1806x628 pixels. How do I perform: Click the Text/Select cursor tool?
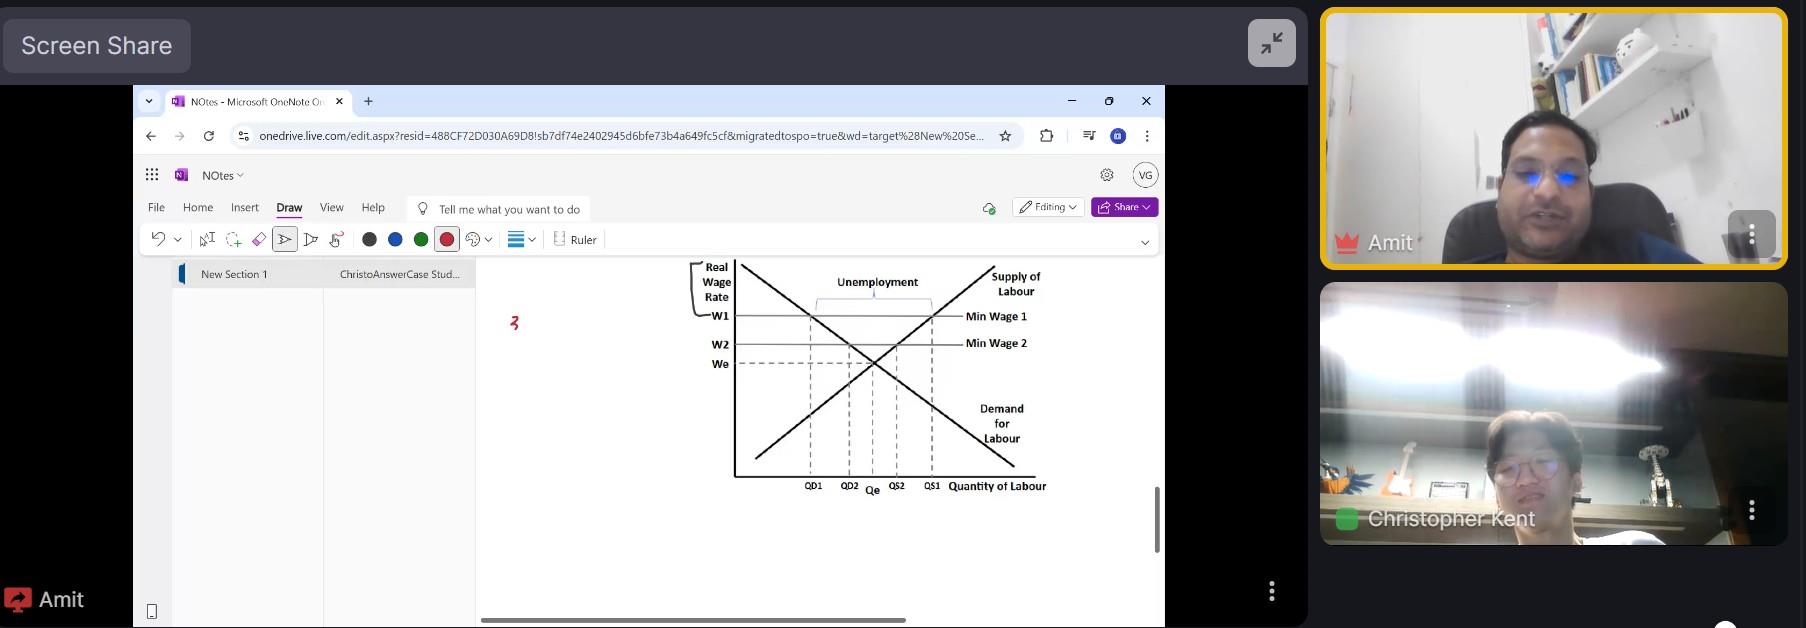[207, 240]
